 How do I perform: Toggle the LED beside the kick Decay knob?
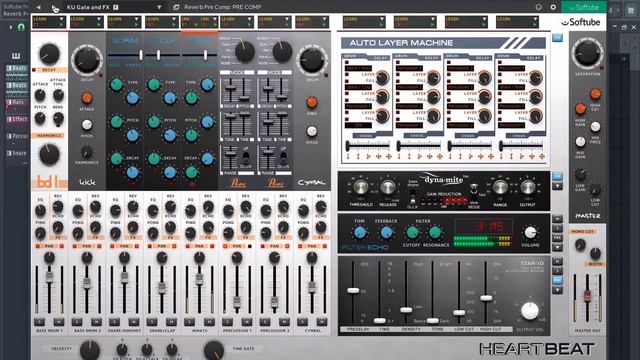coord(101,75)
